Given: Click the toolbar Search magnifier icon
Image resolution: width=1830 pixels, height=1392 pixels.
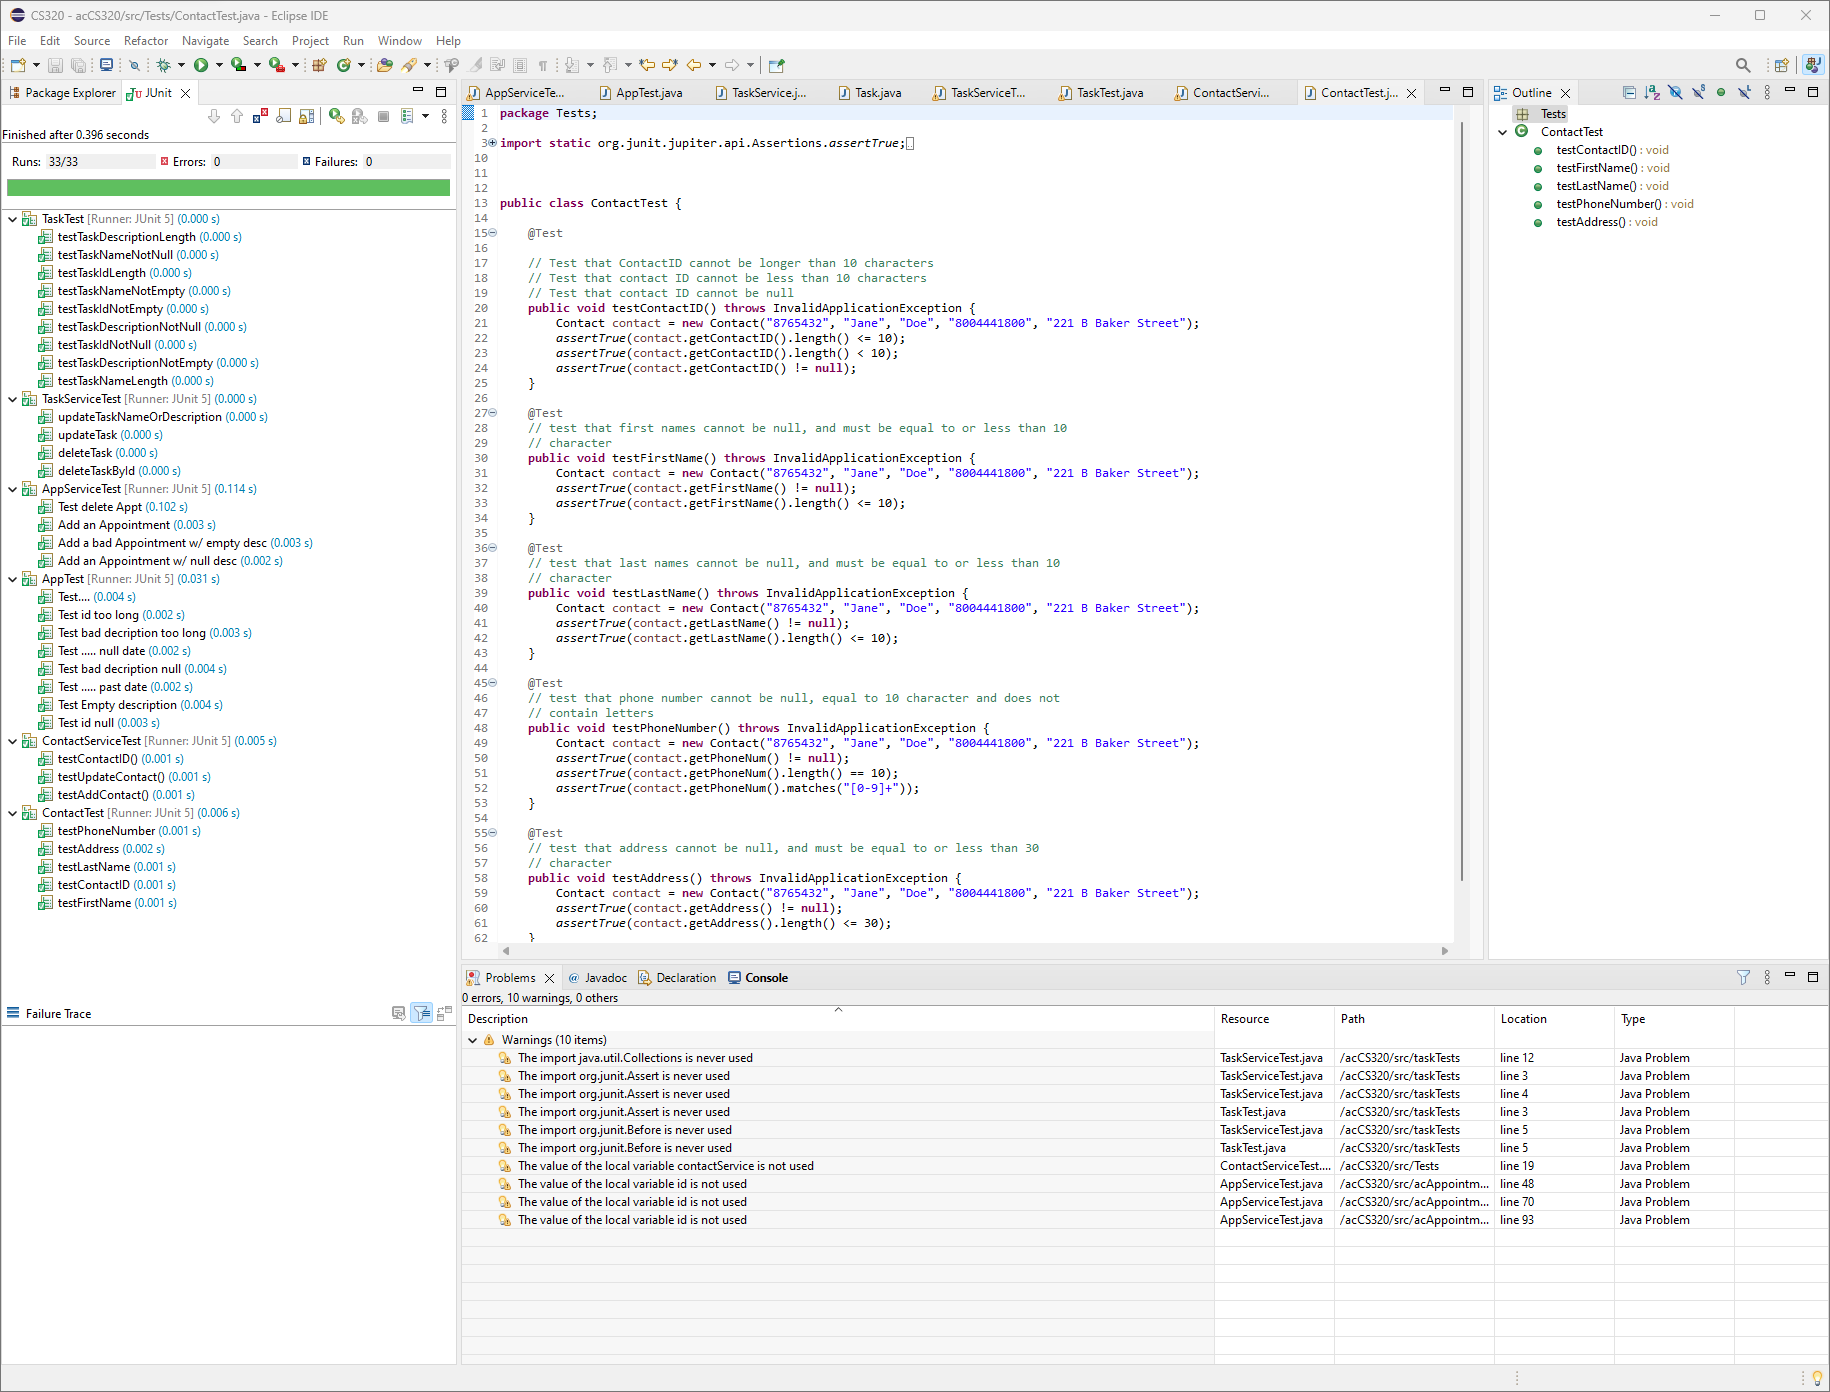Looking at the screenshot, I should [x=1743, y=65].
